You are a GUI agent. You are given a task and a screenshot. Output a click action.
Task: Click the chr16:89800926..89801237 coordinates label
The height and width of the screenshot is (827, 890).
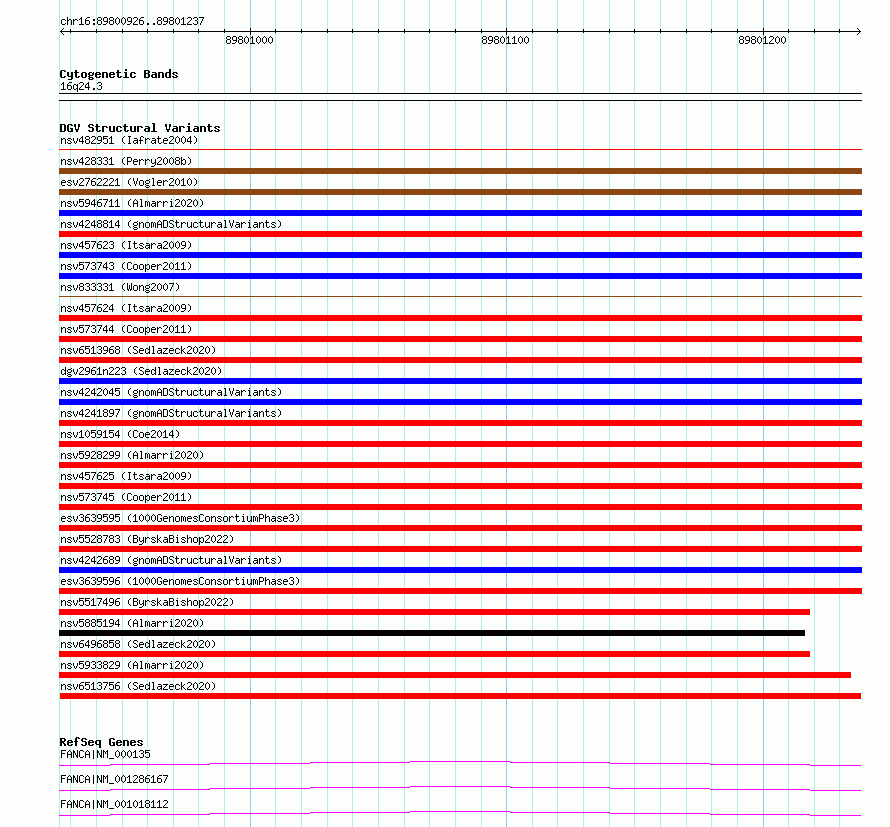coord(132,21)
